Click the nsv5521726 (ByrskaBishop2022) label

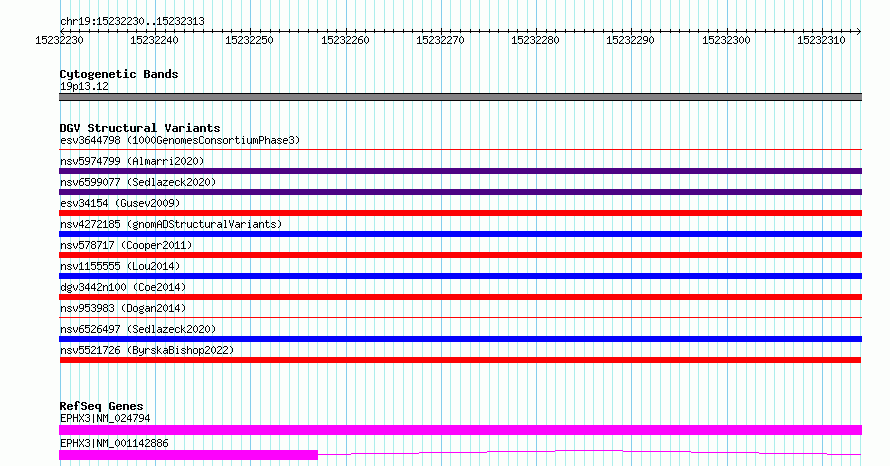tap(147, 350)
